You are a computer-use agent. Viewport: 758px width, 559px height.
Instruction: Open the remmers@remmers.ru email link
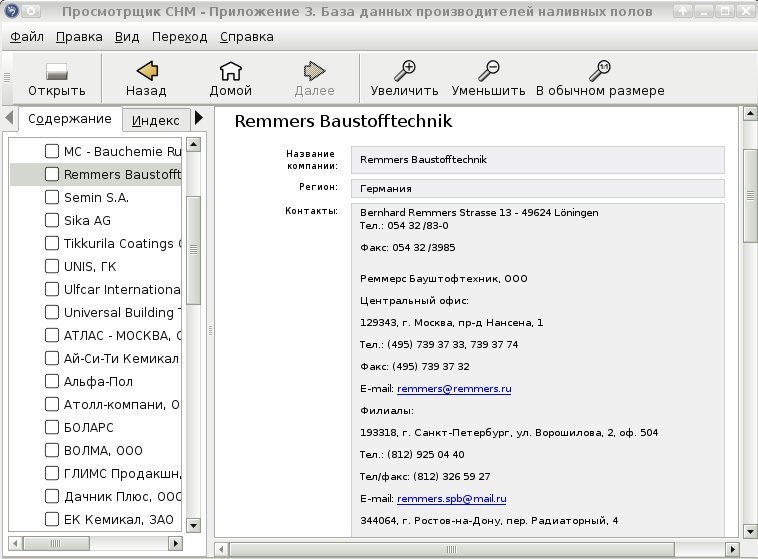click(454, 388)
